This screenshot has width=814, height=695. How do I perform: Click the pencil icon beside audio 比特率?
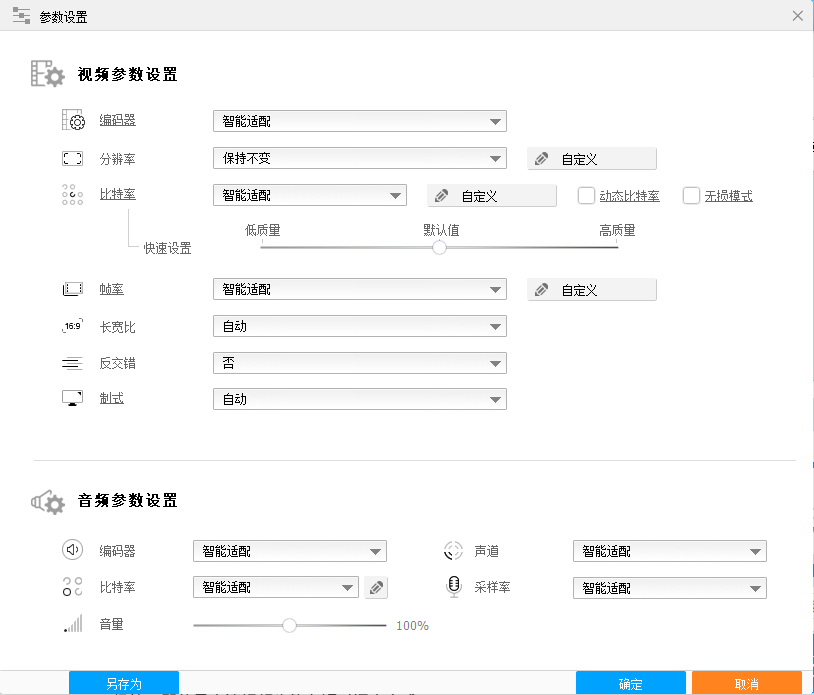(376, 588)
